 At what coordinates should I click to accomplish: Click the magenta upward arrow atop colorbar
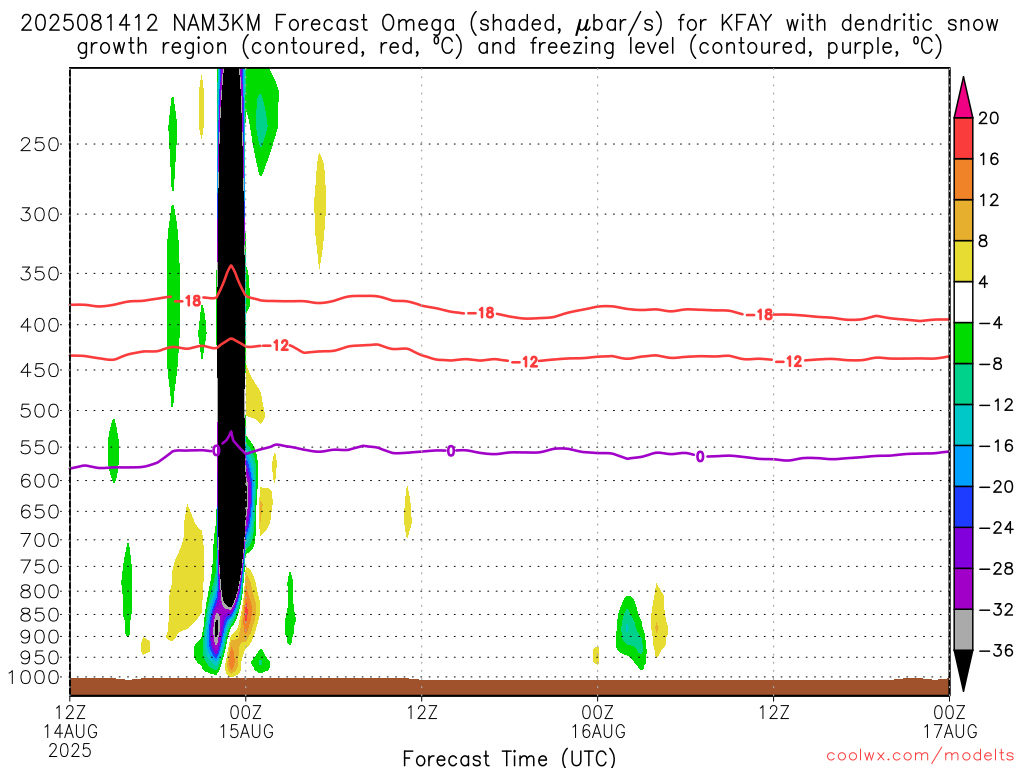coord(963,98)
